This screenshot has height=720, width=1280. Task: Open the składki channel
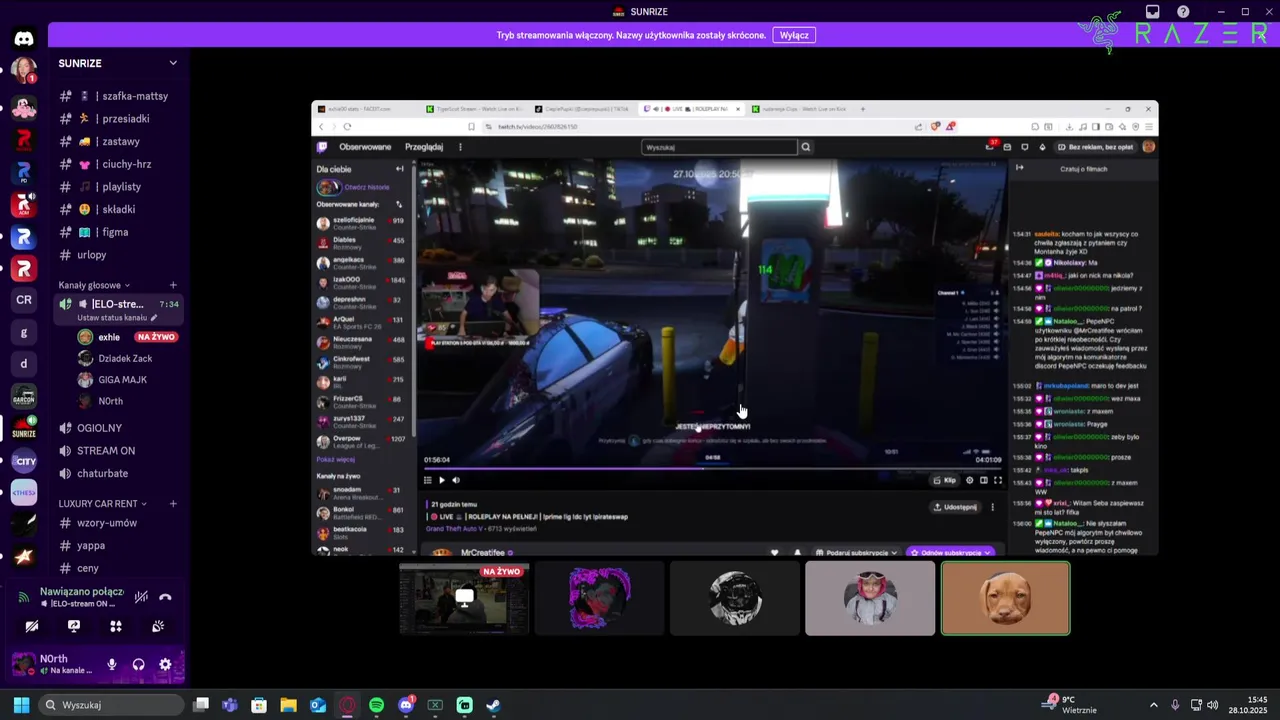(120, 209)
